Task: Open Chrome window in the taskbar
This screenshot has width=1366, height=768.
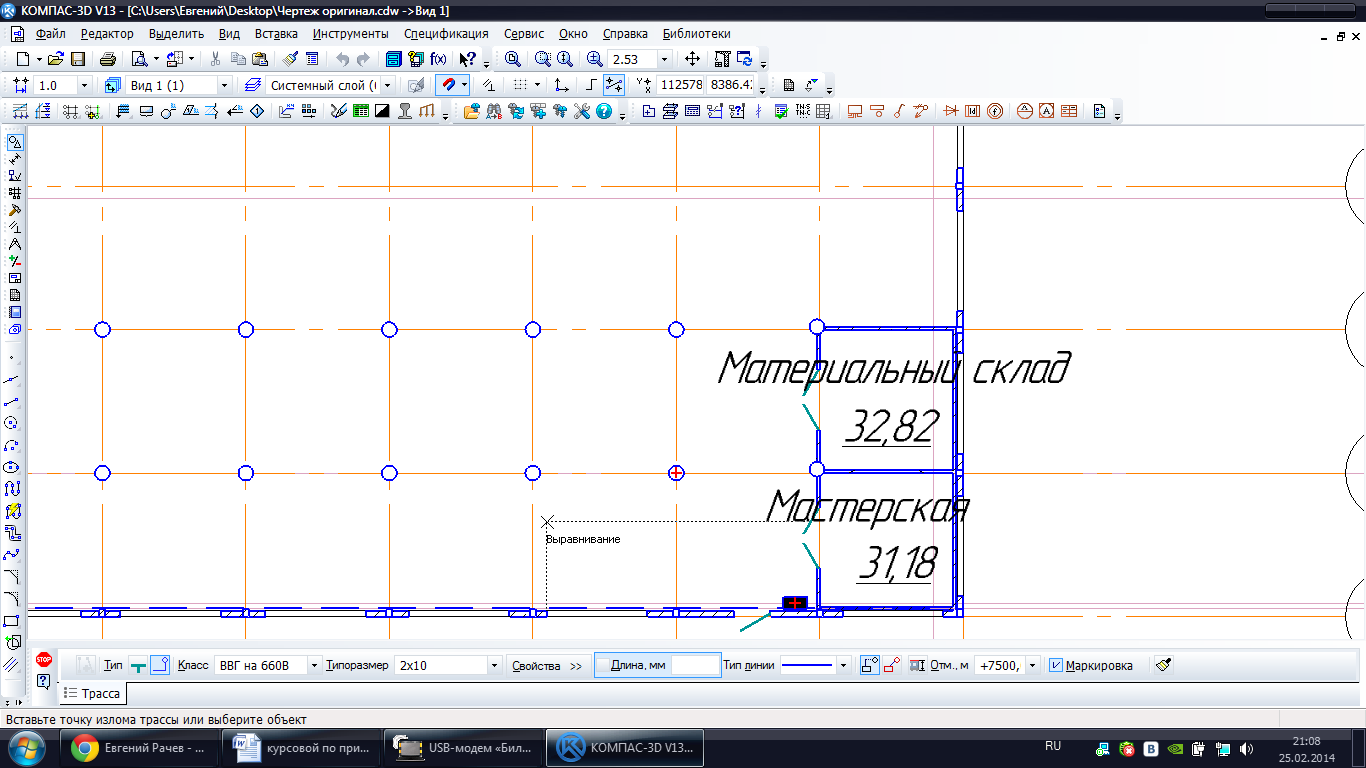Action: pos(139,747)
